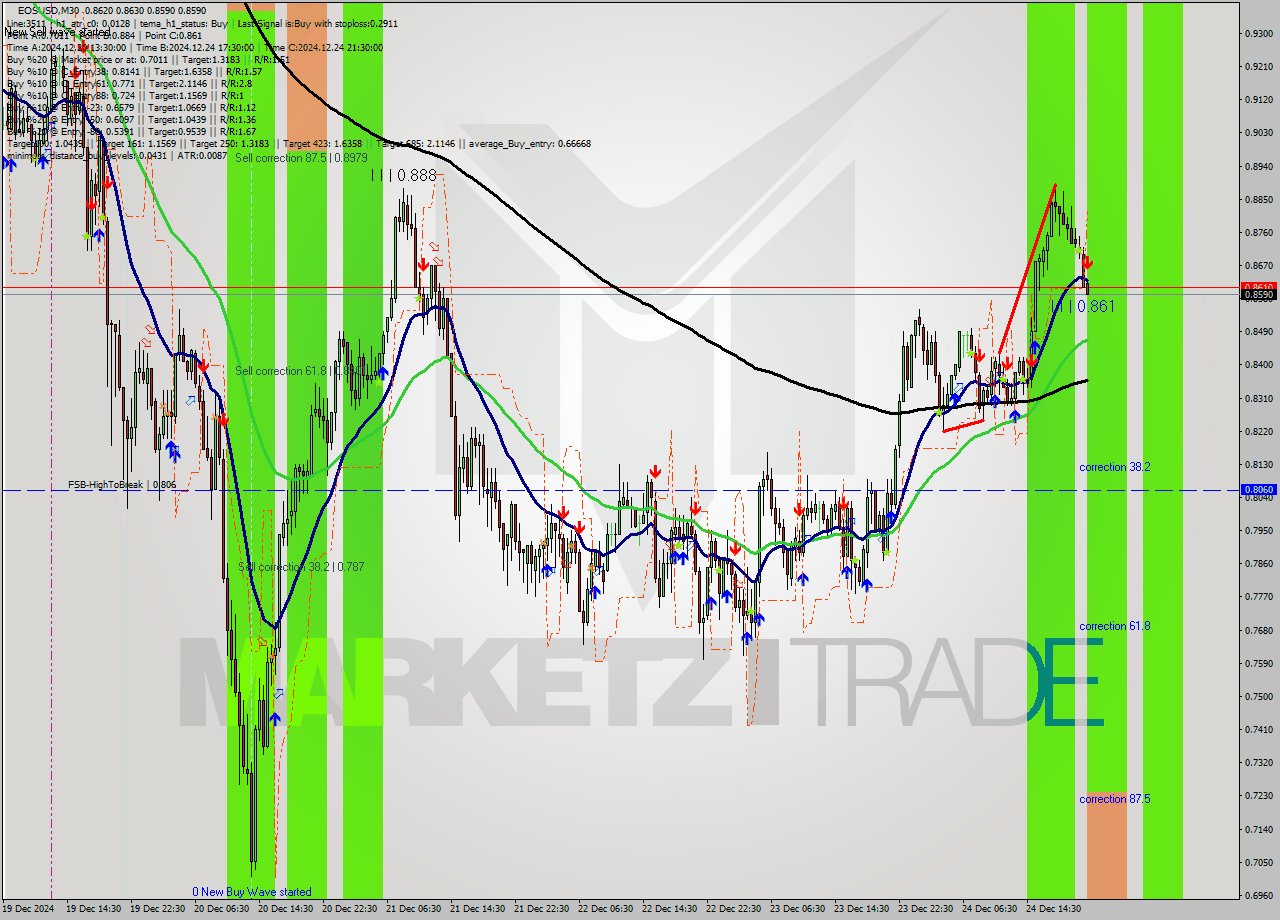Click the '22 Dec 14:30' time label
Viewport: 1280px width, 920px height.
pyautogui.click(x=669, y=909)
